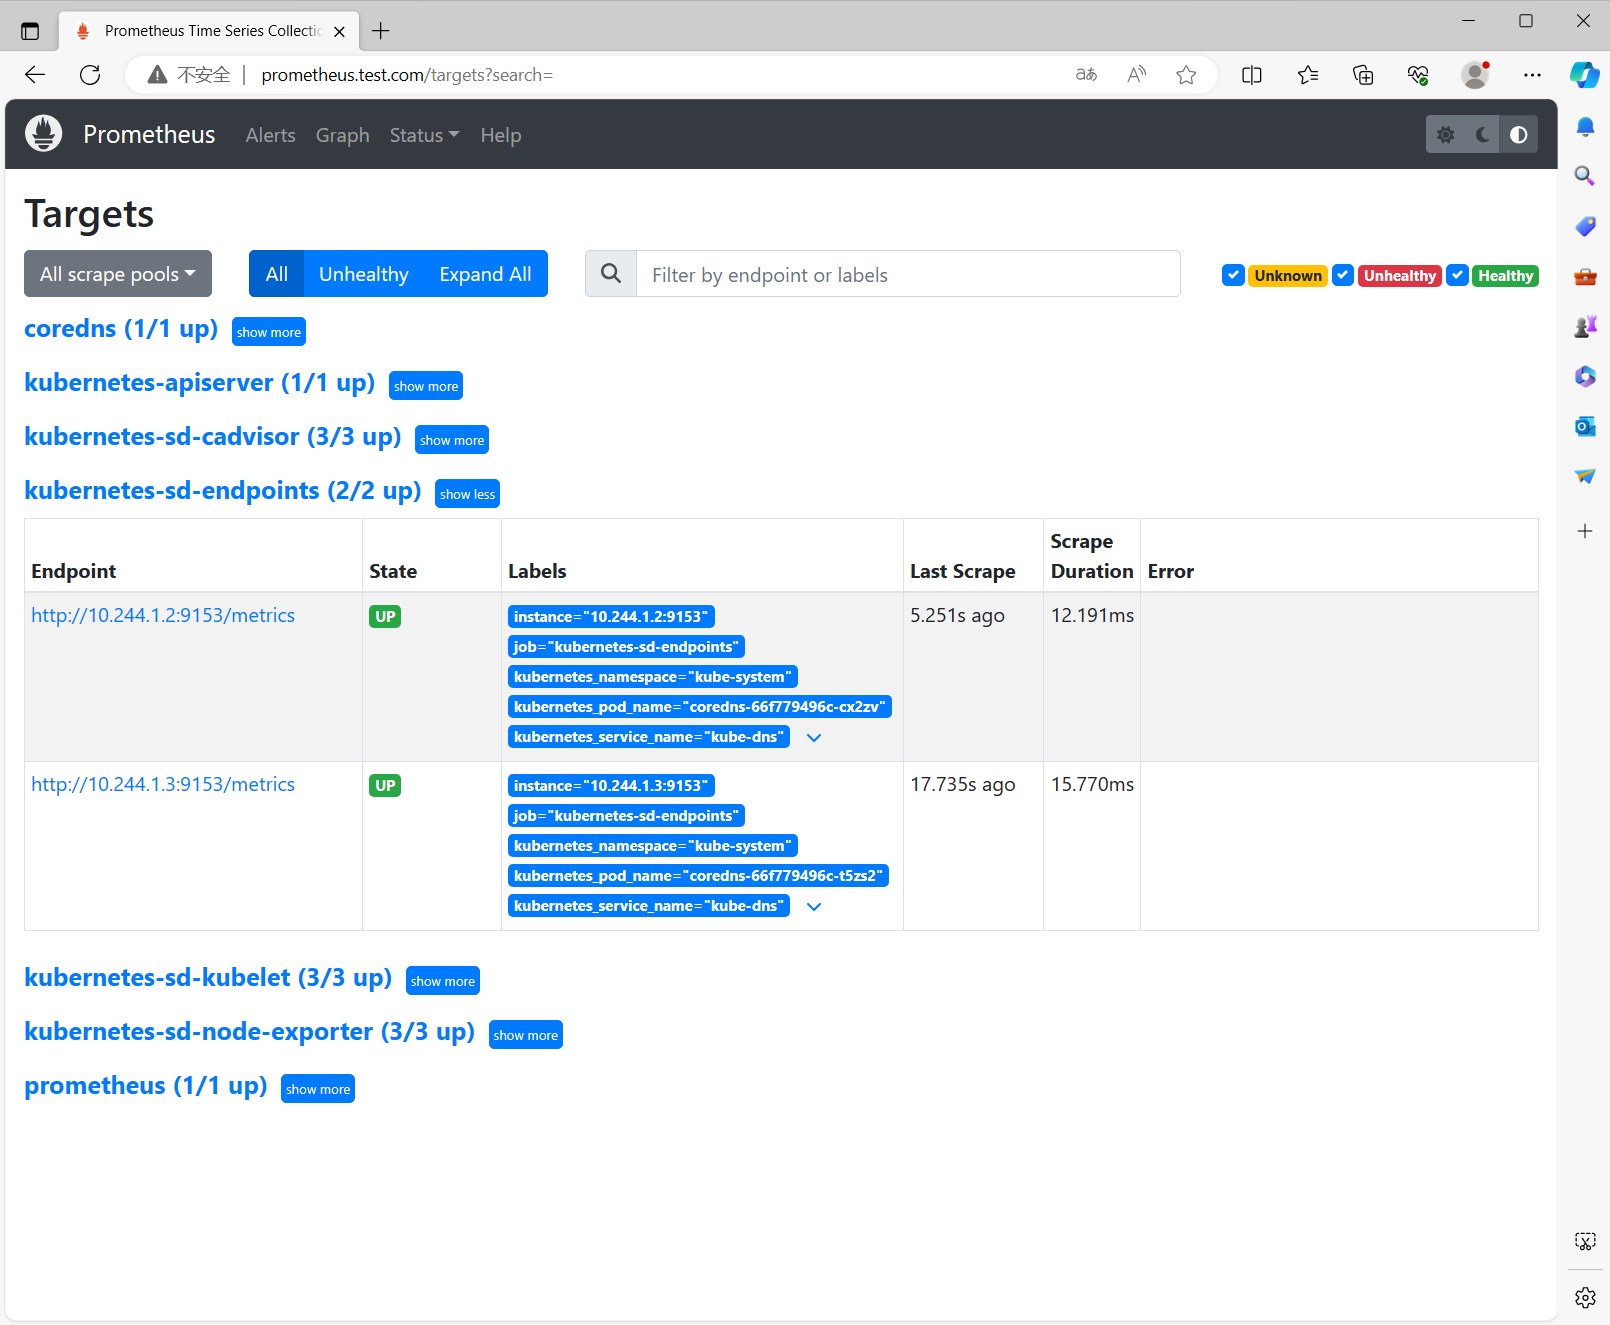Open the insecure site warning info

coord(188,75)
